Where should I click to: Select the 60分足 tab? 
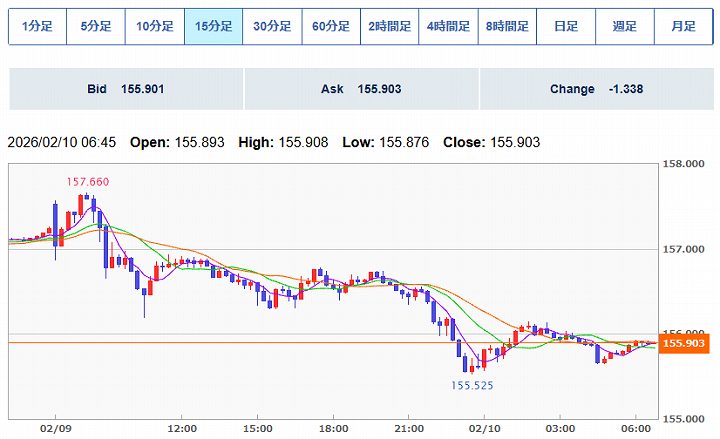tap(331, 27)
